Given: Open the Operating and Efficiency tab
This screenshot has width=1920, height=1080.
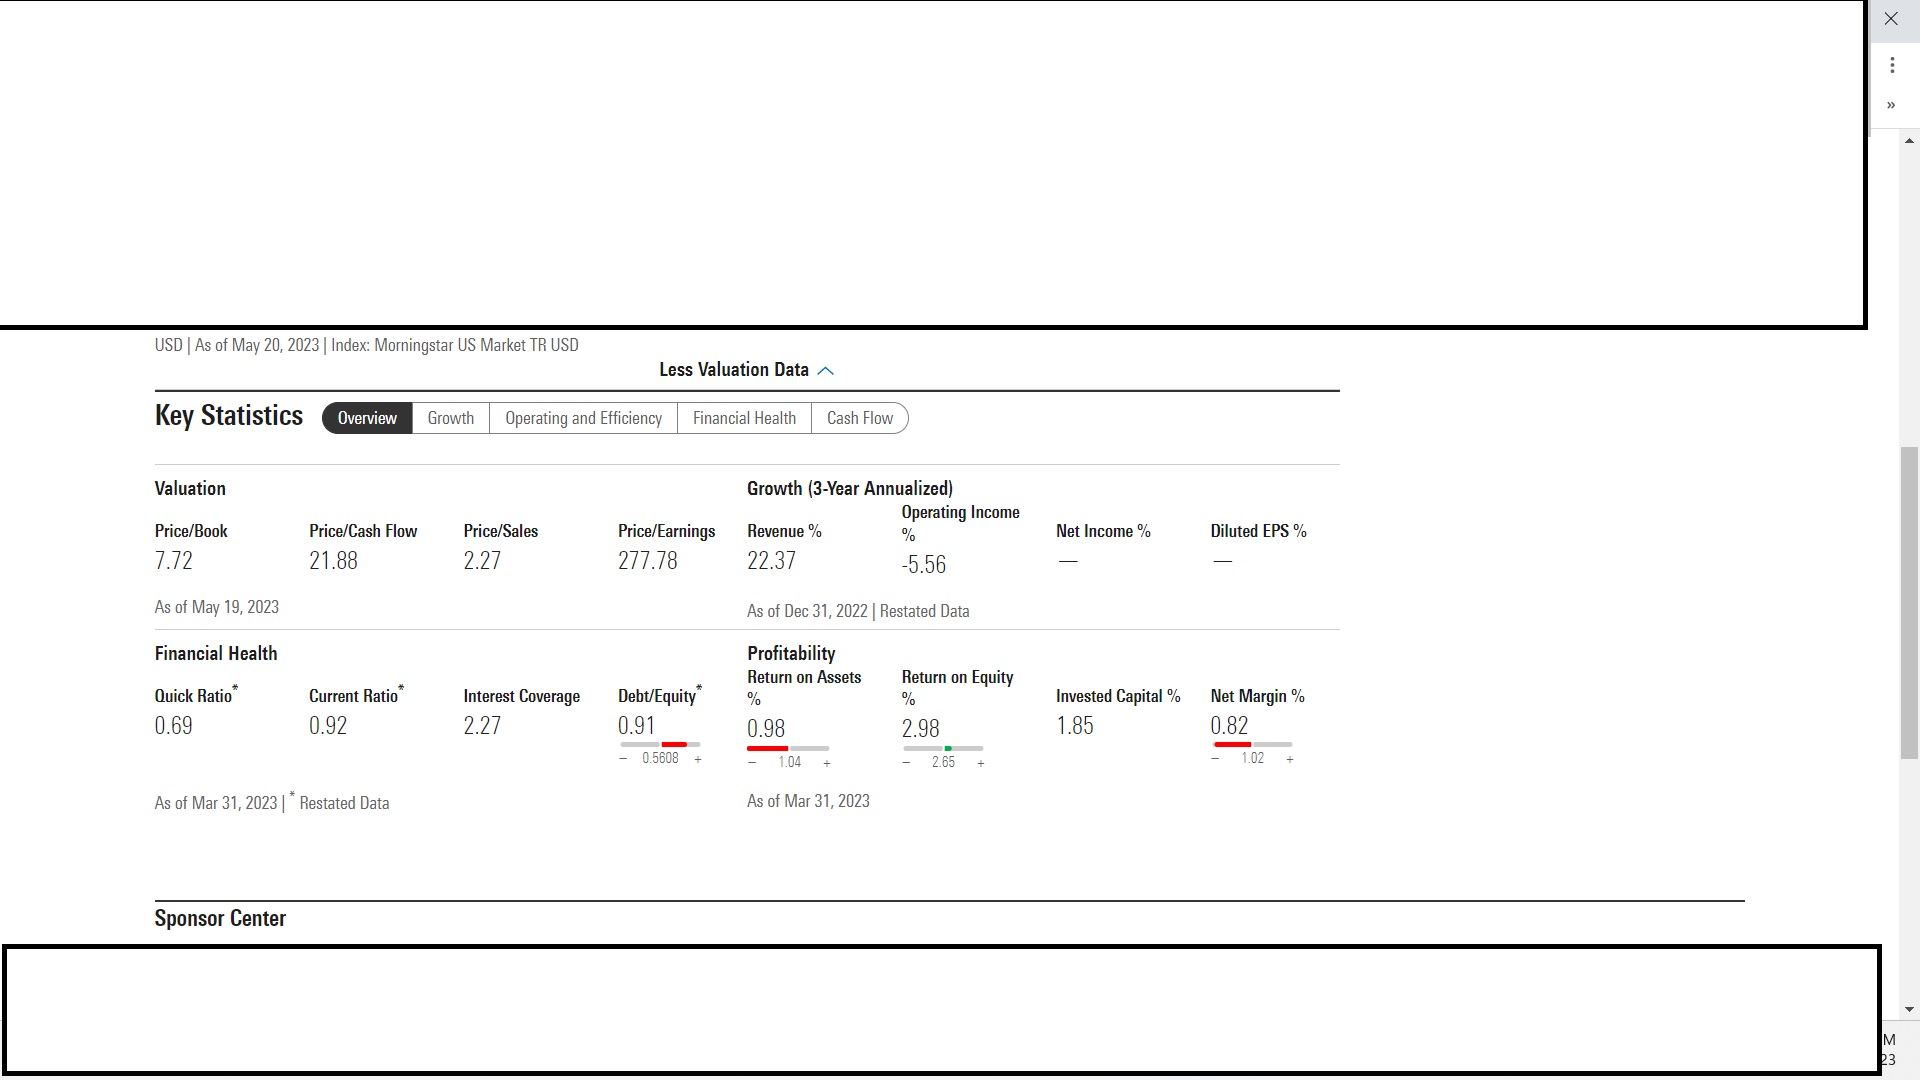Looking at the screenshot, I should coord(583,418).
